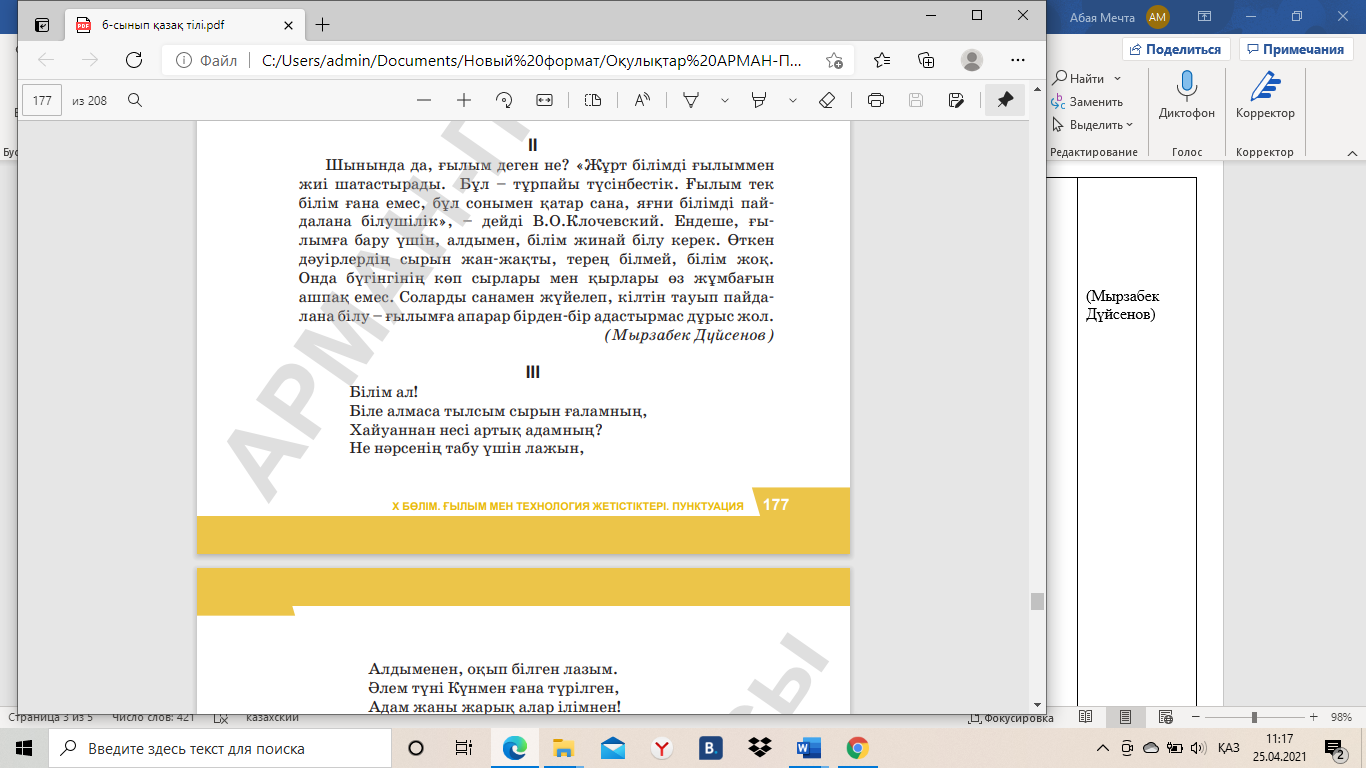This screenshot has height=768, width=1366.
Task: Open the Favorites list in Edge
Action: pyautogui.click(x=882, y=60)
